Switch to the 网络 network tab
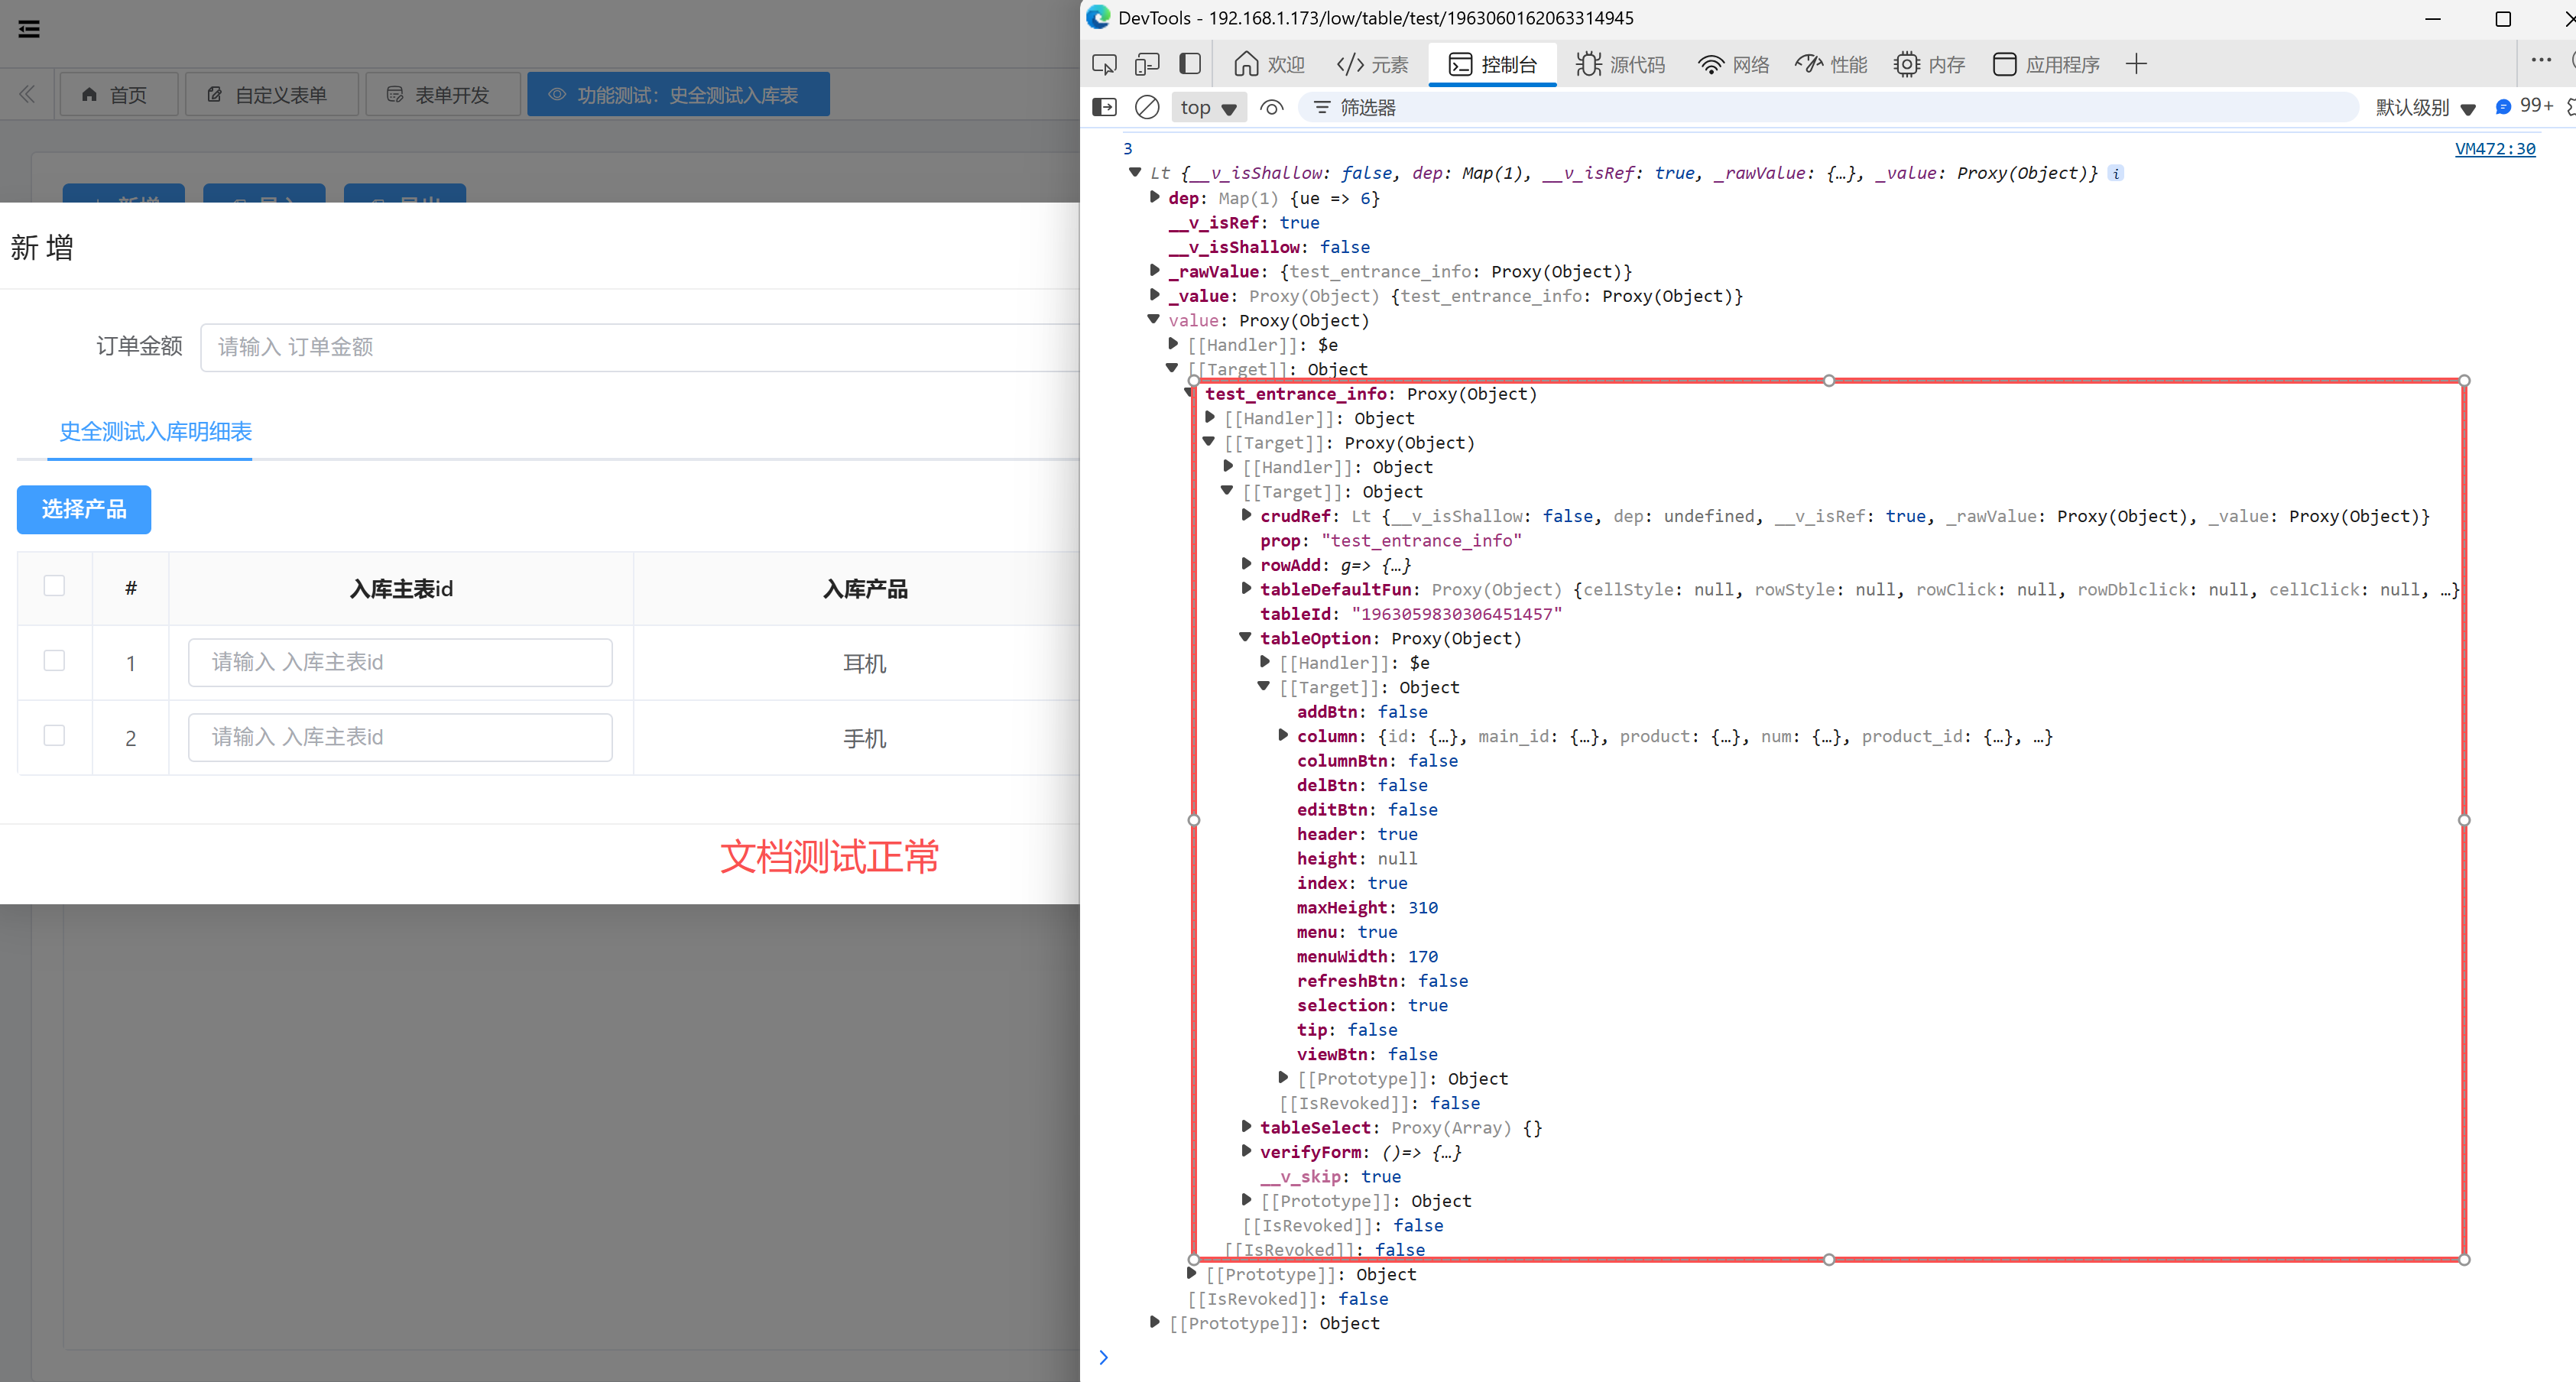The width and height of the screenshot is (2576, 1382). pyautogui.click(x=1733, y=65)
